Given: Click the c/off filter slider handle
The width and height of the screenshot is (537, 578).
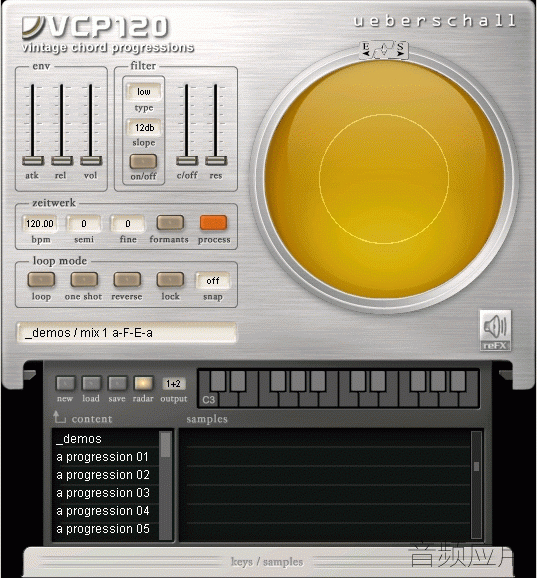Looking at the screenshot, I should (187, 161).
